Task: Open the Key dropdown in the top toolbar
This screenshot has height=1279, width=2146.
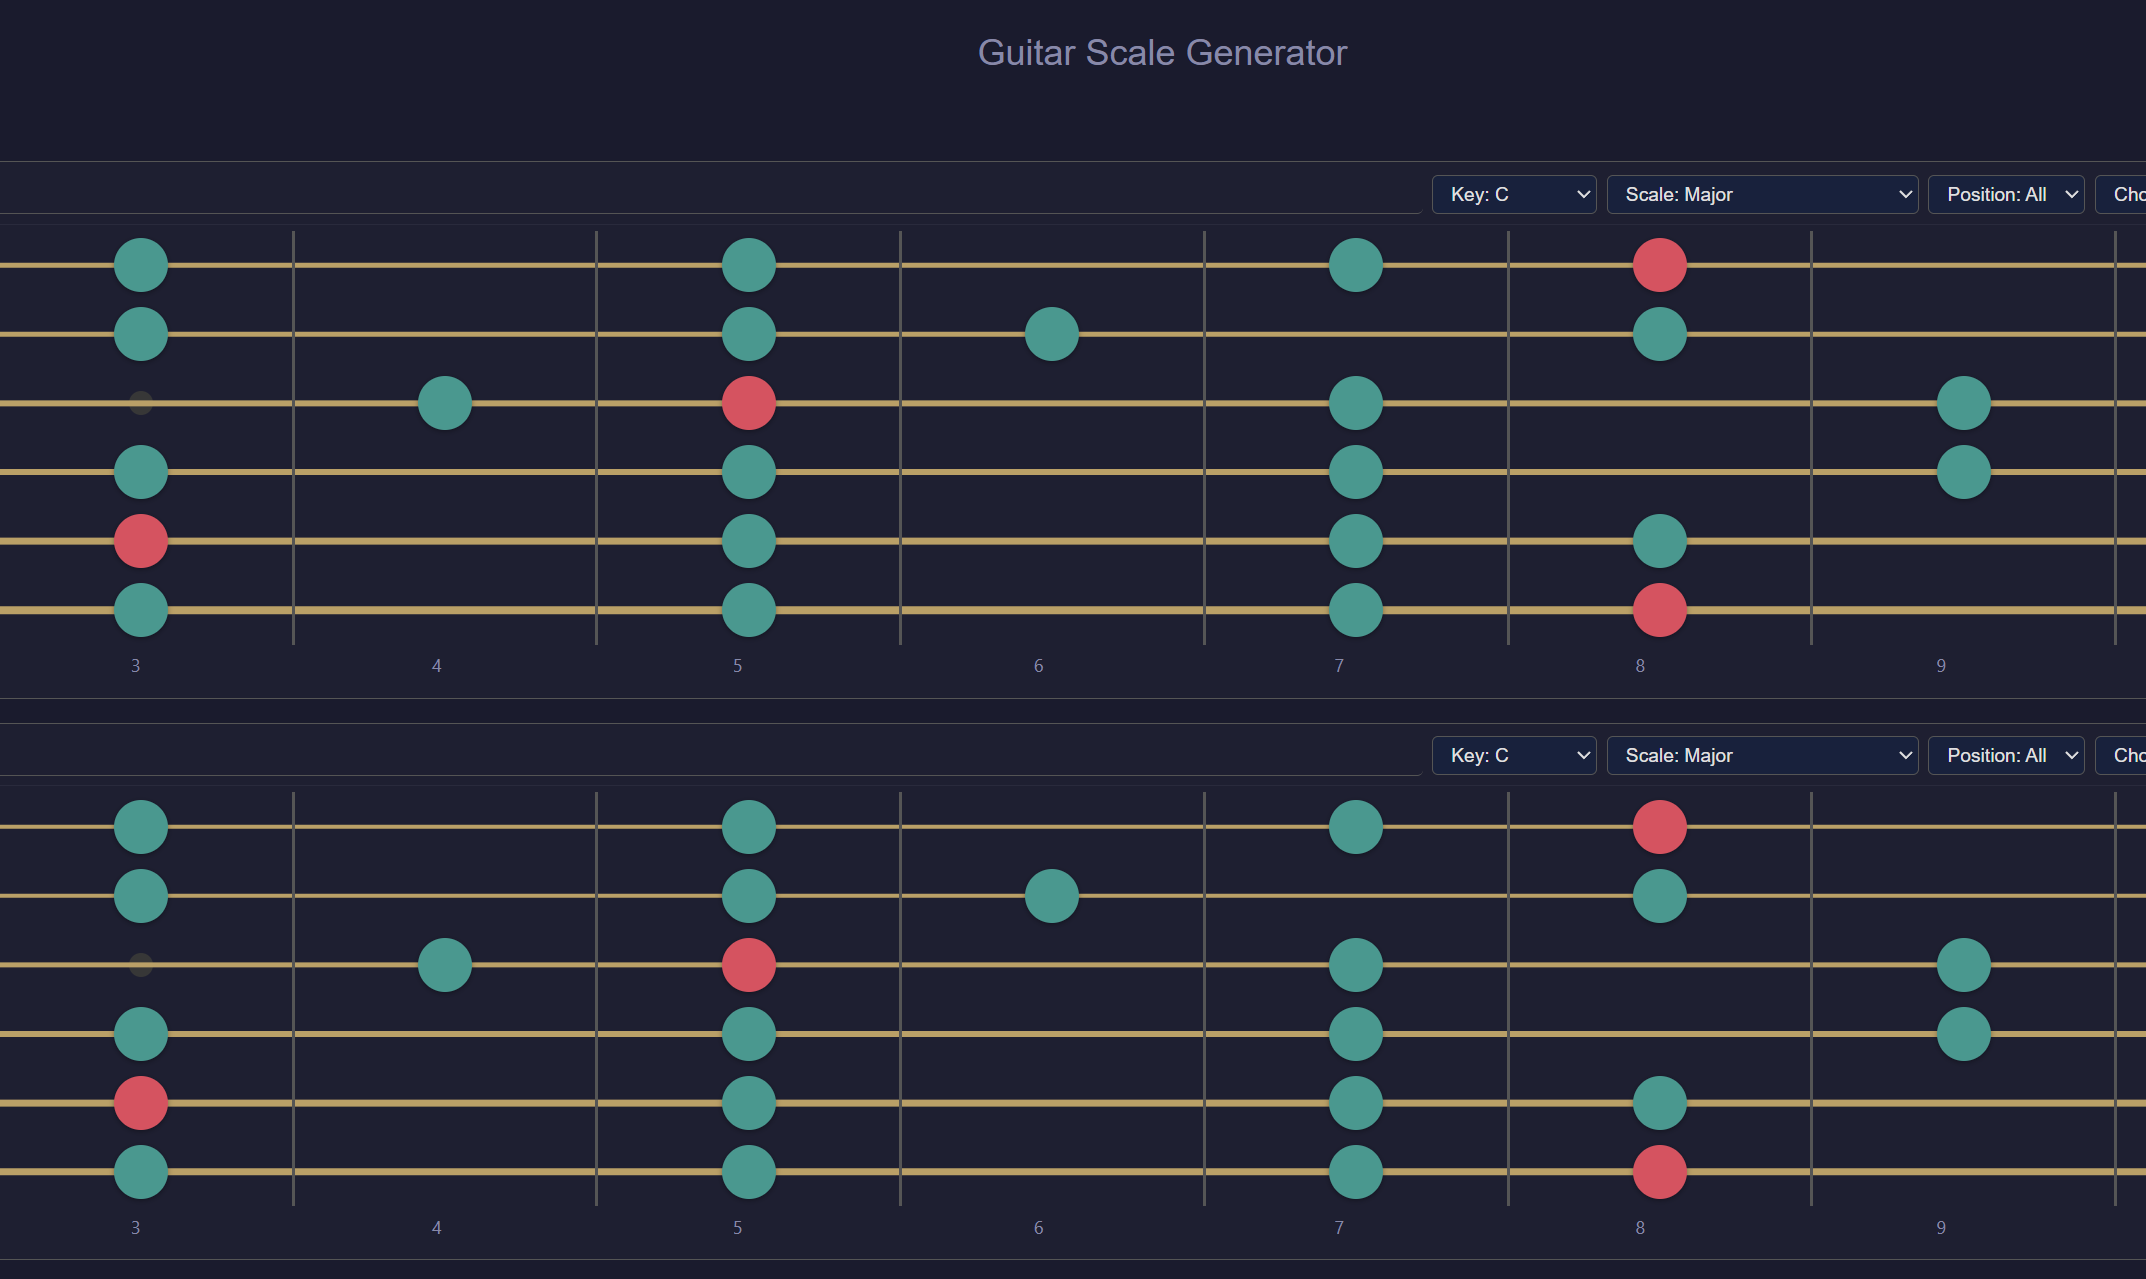Action: 1513,194
